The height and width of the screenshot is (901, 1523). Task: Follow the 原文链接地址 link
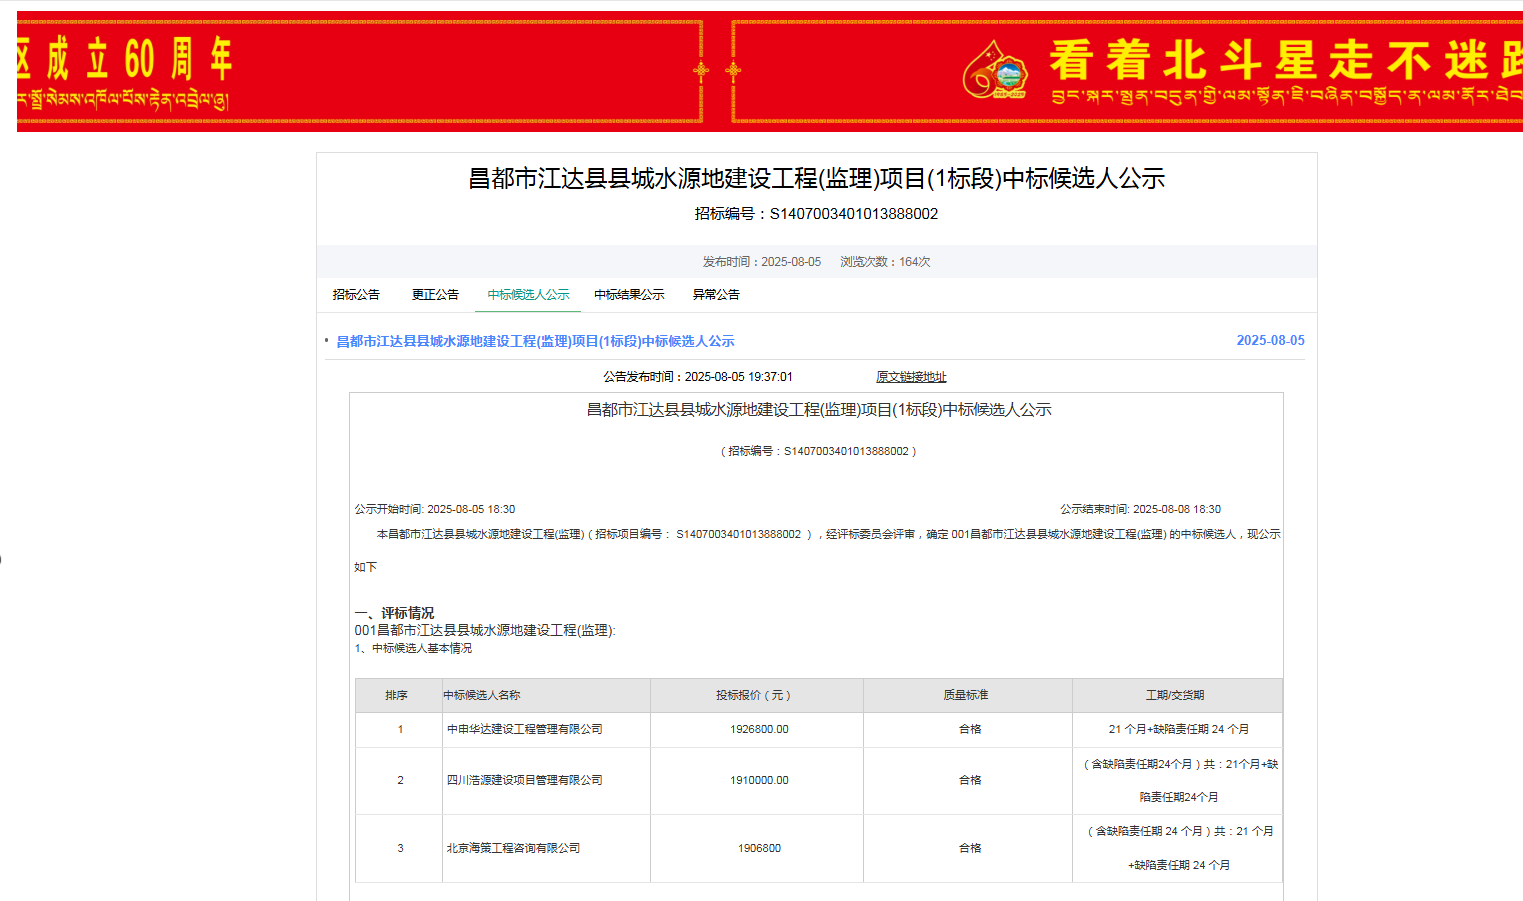coord(911,377)
